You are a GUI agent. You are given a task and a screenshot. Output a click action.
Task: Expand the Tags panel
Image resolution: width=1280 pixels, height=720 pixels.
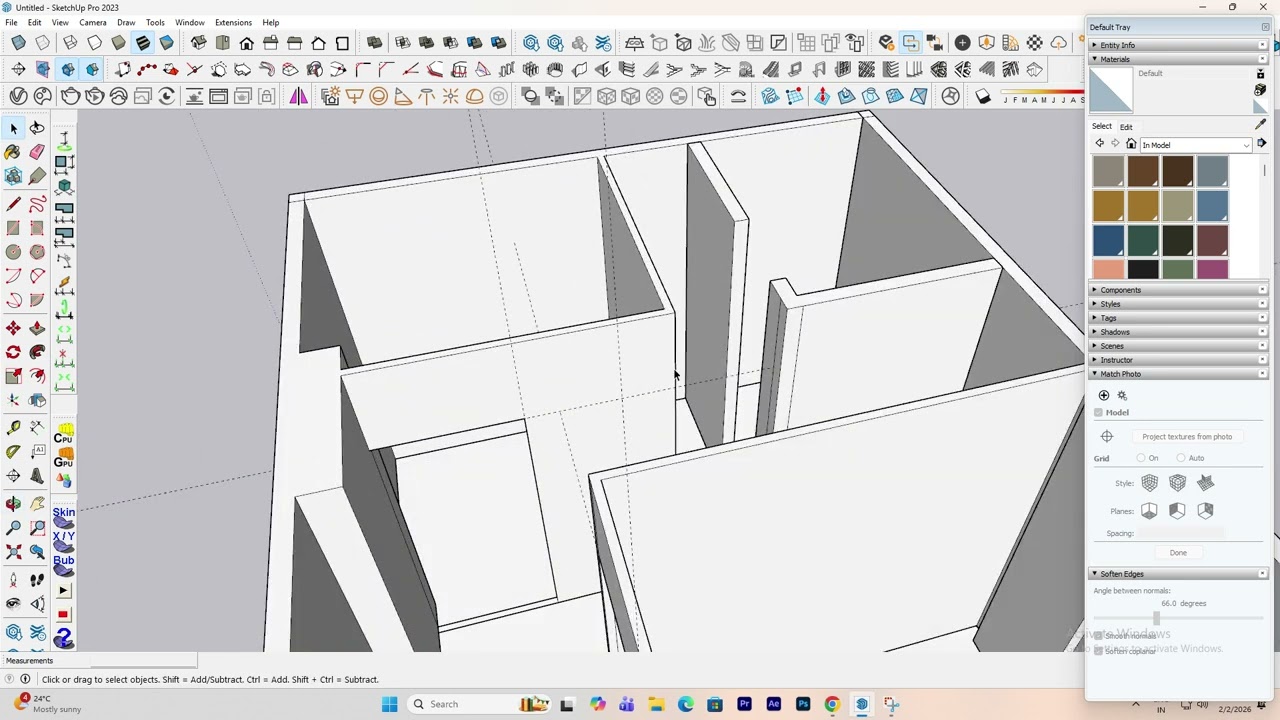[x=1178, y=318]
